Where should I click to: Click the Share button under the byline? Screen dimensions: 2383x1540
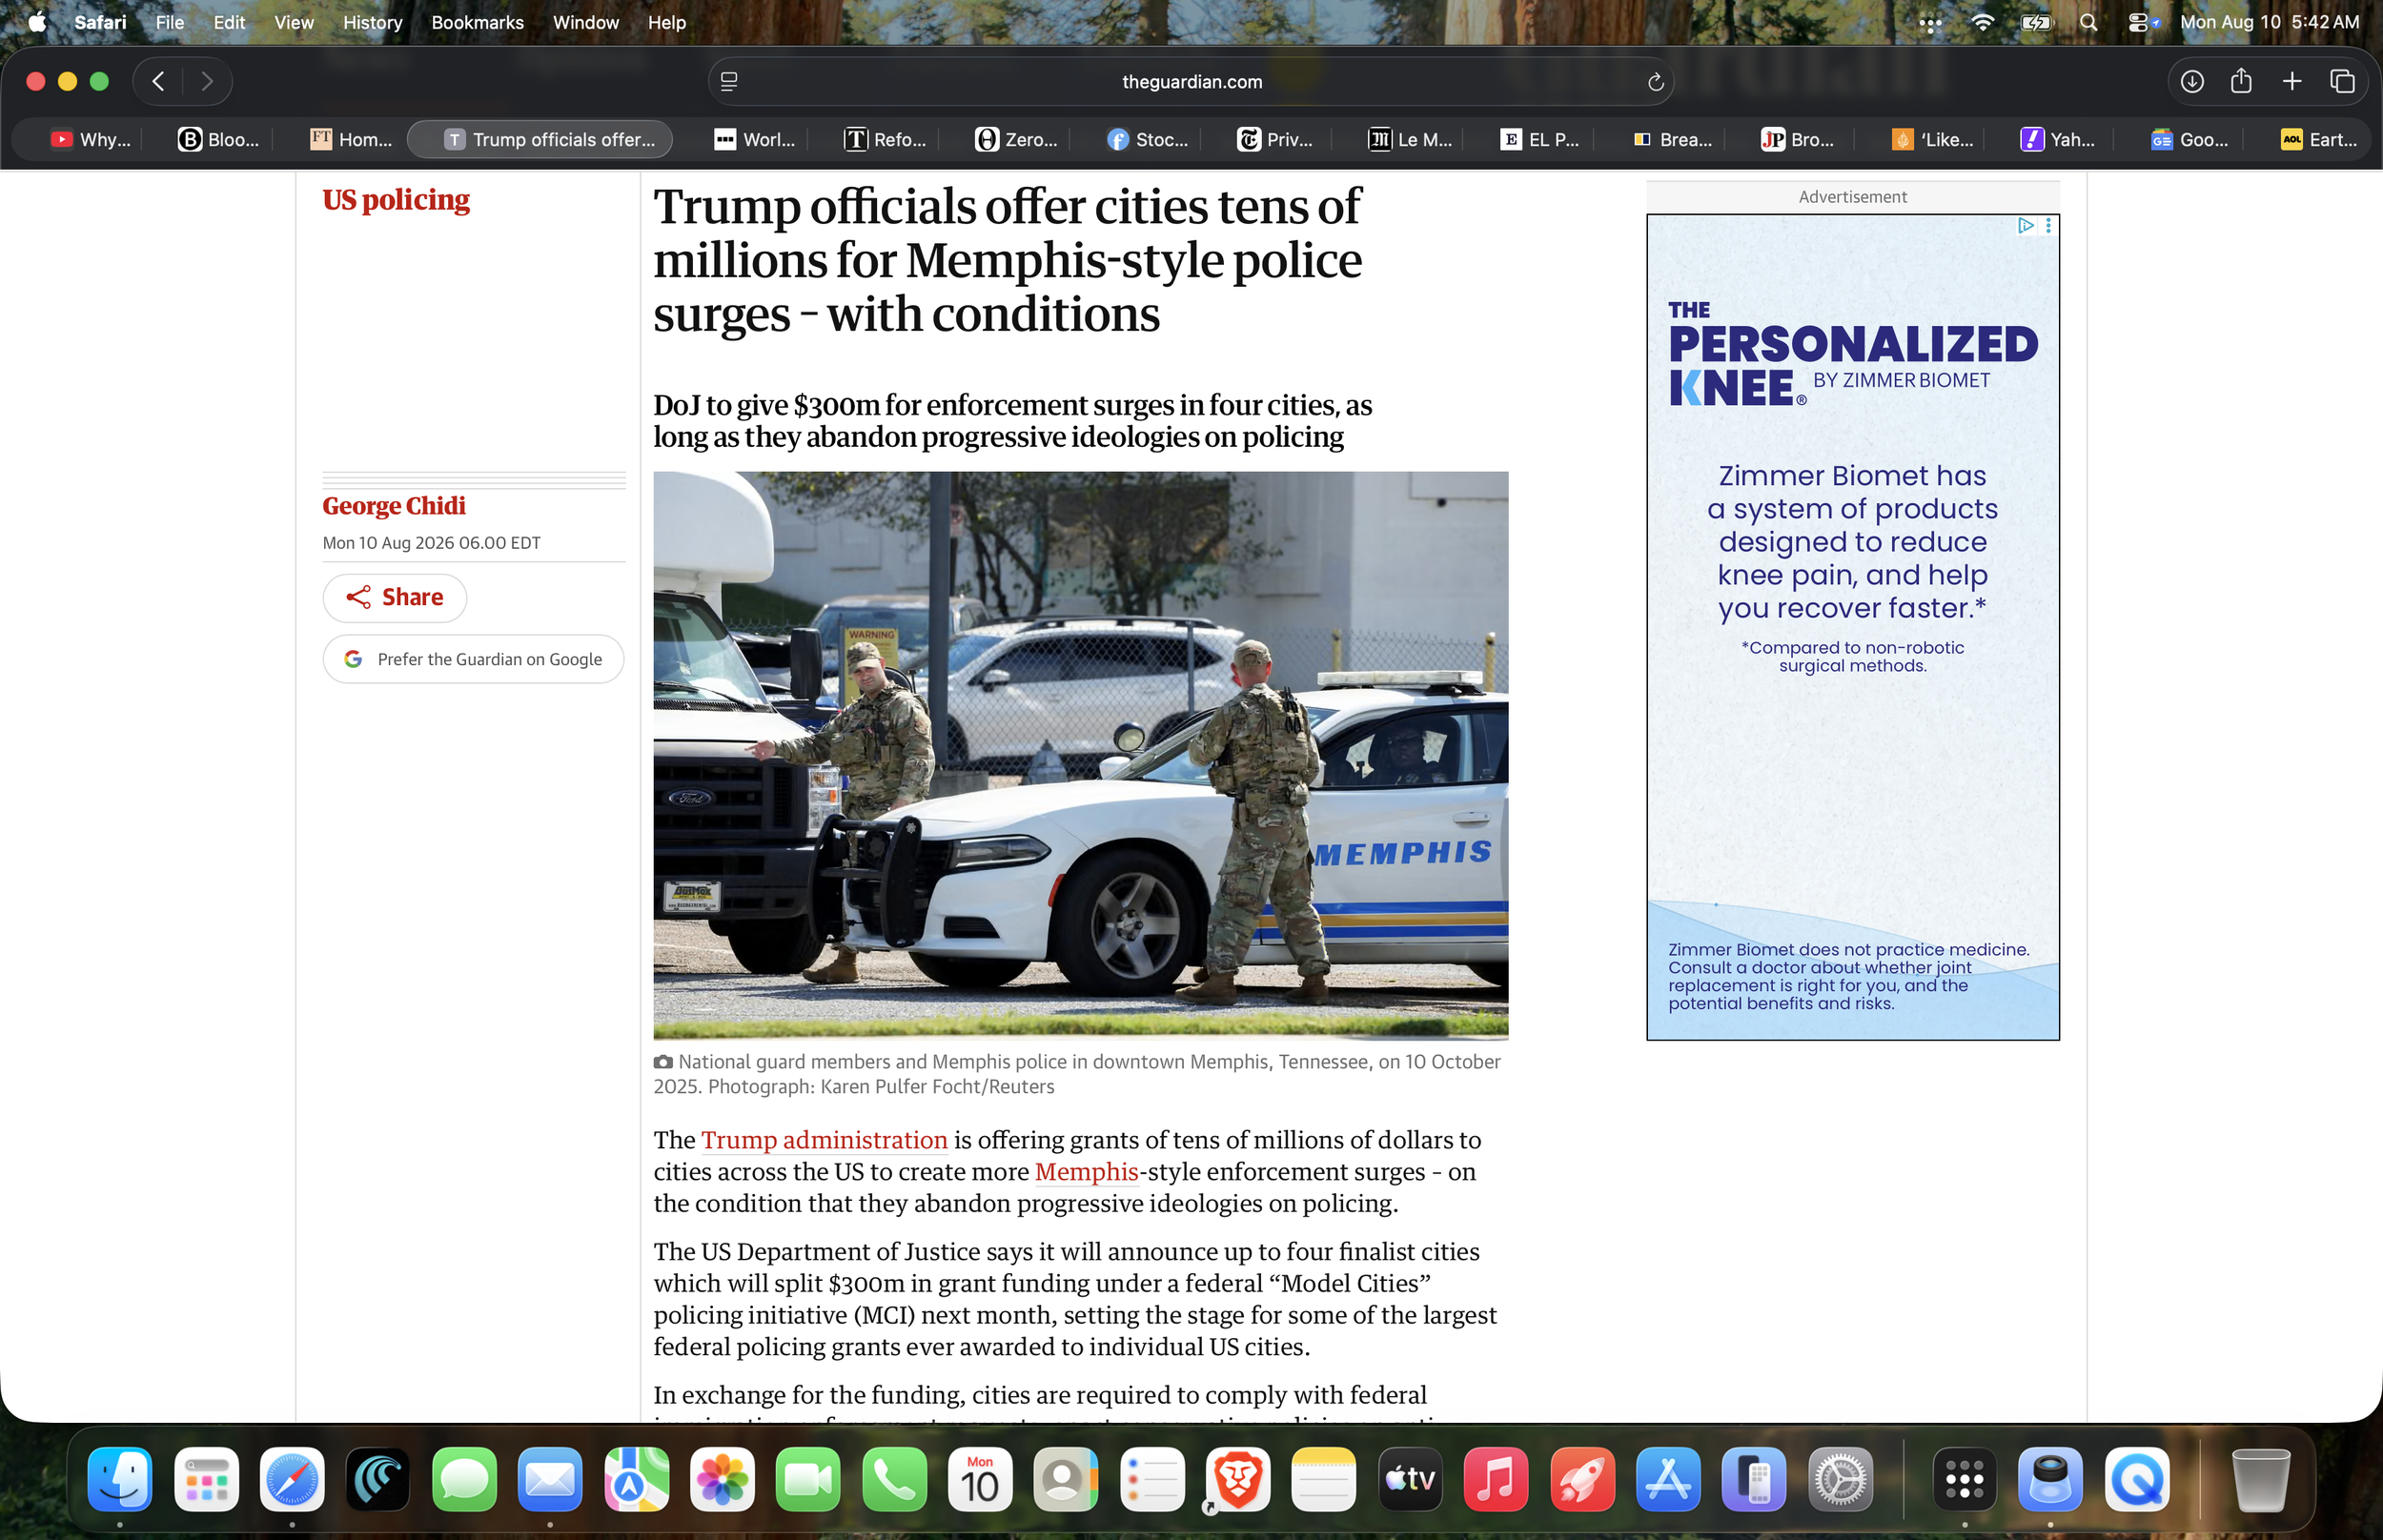click(395, 597)
